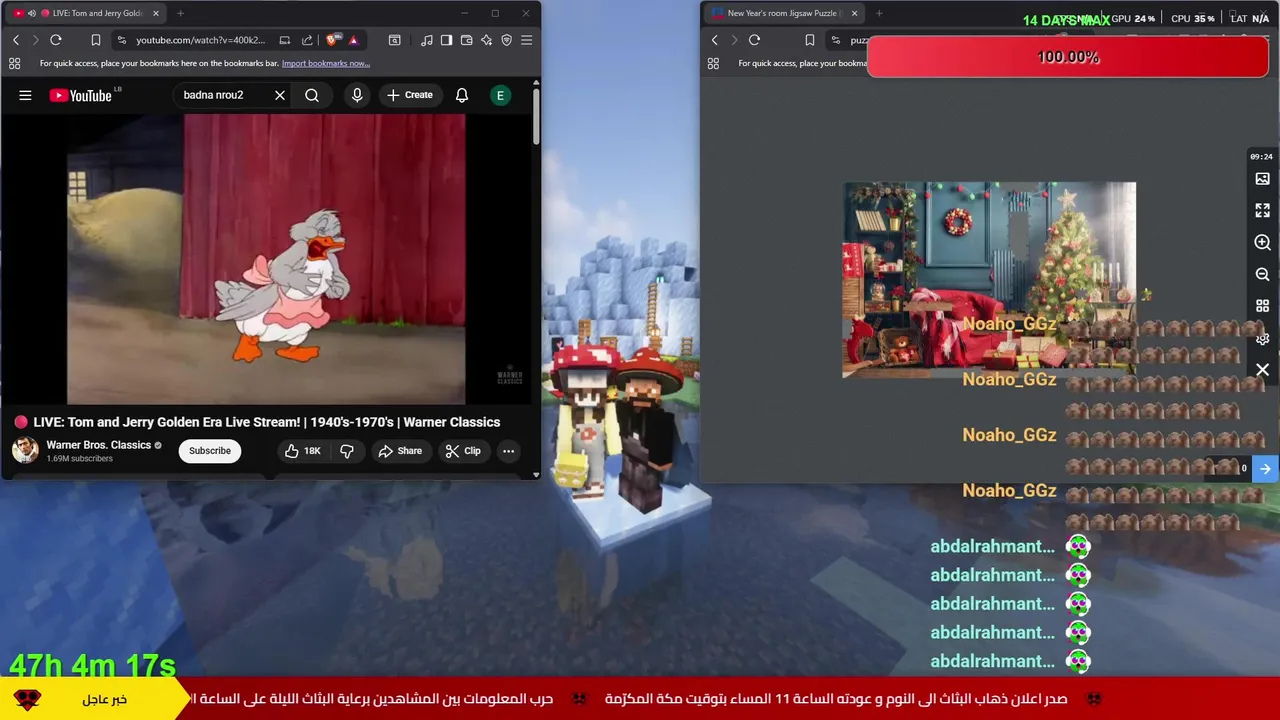1280x720 pixels.
Task: Click the YouTube page vertical scrollbar
Action: [535, 118]
